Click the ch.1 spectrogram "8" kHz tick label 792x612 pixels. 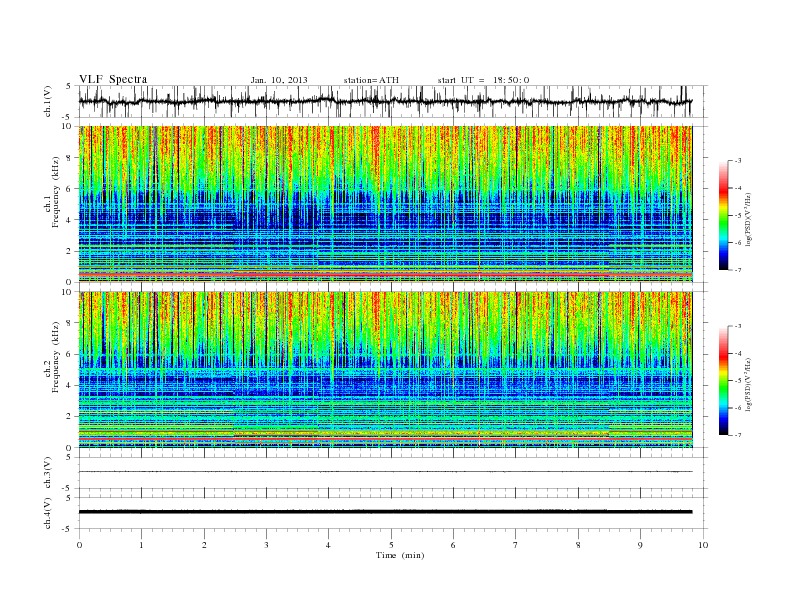(x=69, y=158)
